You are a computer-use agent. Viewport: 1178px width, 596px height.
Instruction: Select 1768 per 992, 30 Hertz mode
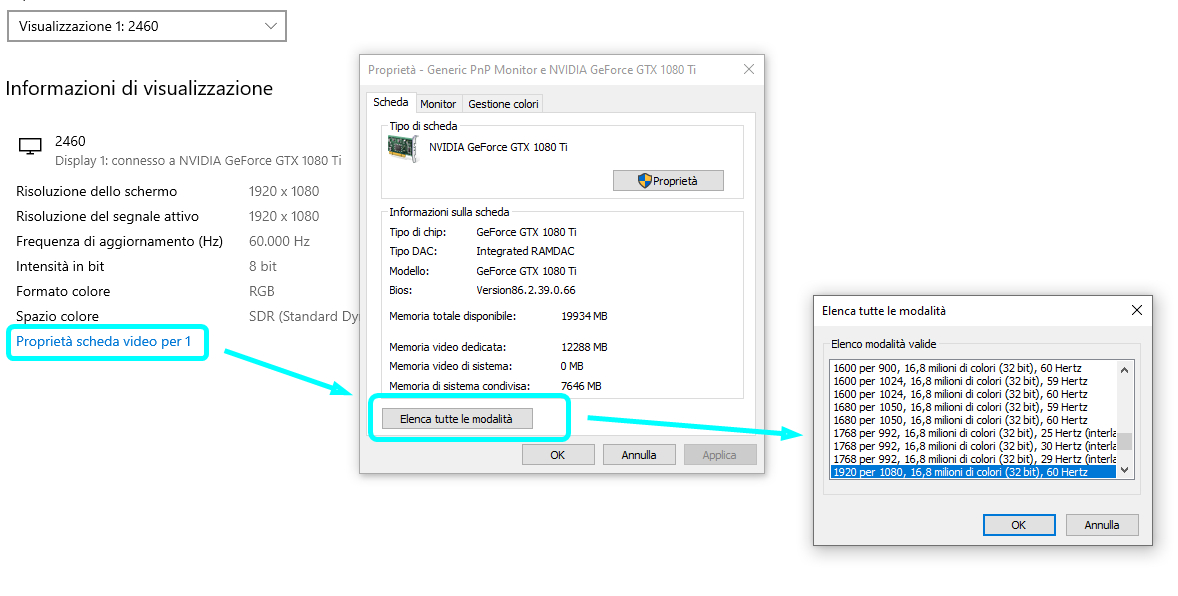click(974, 446)
